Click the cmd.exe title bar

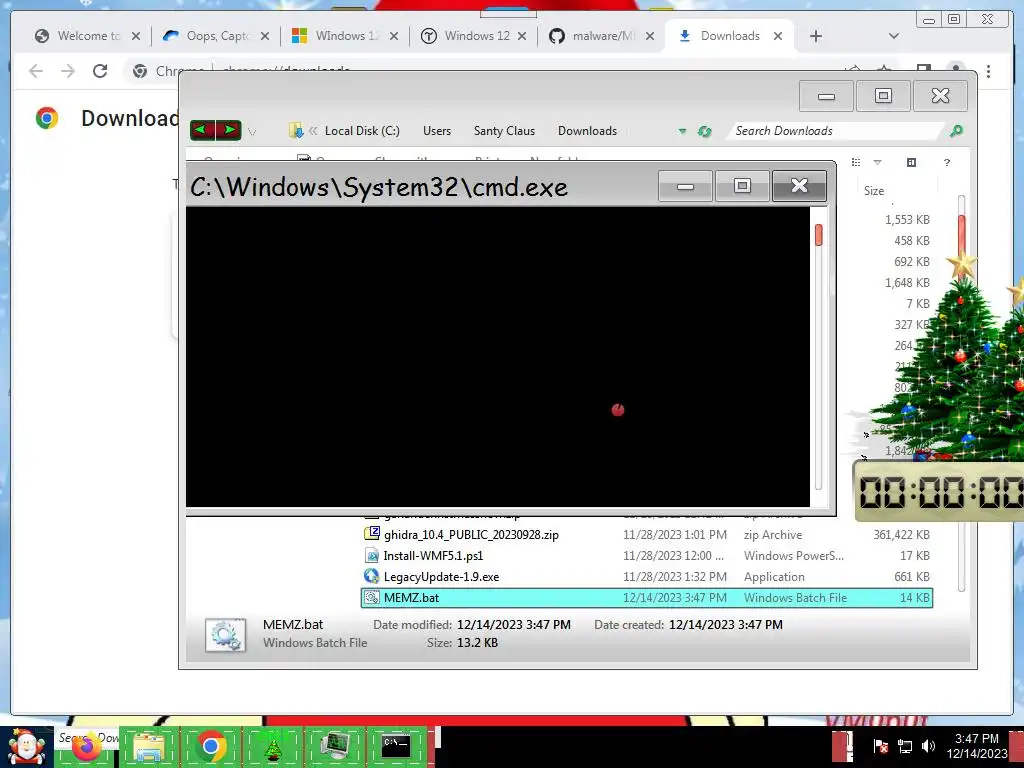click(418, 187)
